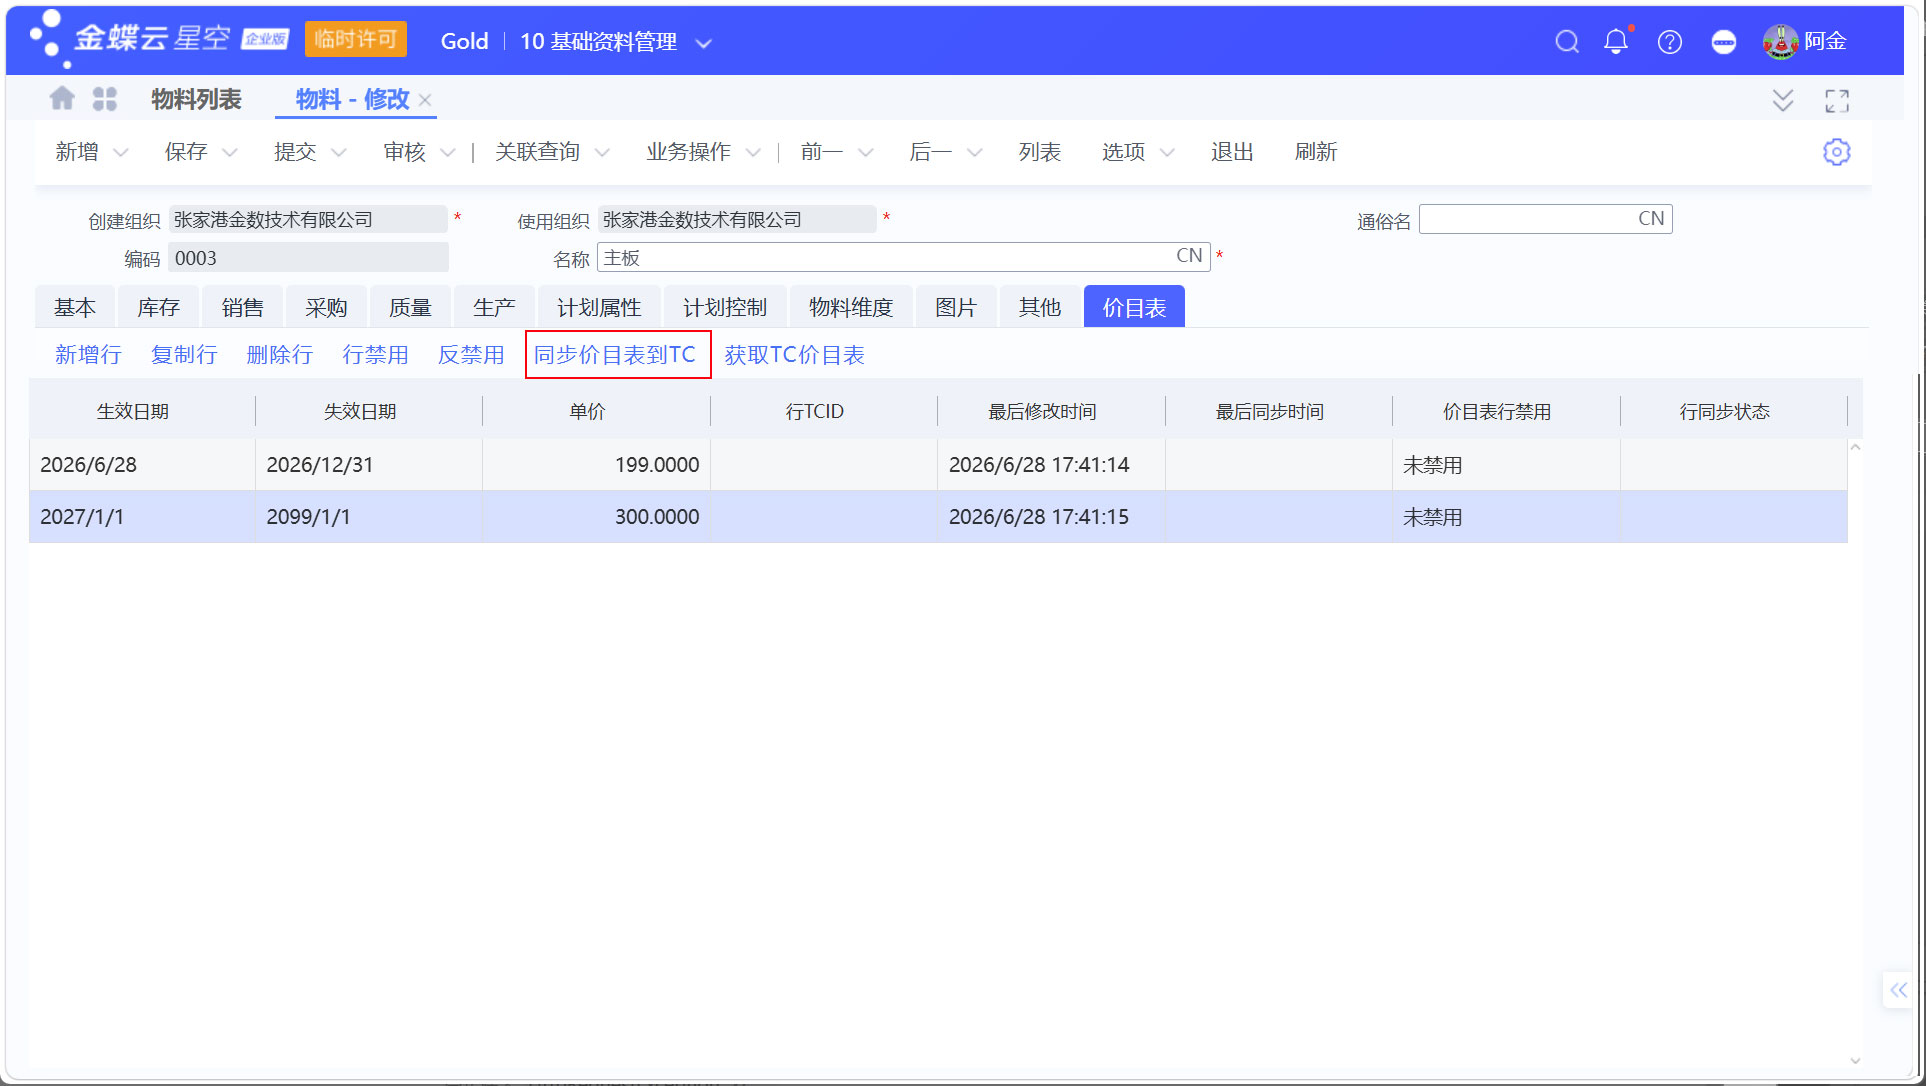This screenshot has height=1086, width=1926.
Task: Expand the 选项 dropdown arrow
Action: 1167,153
